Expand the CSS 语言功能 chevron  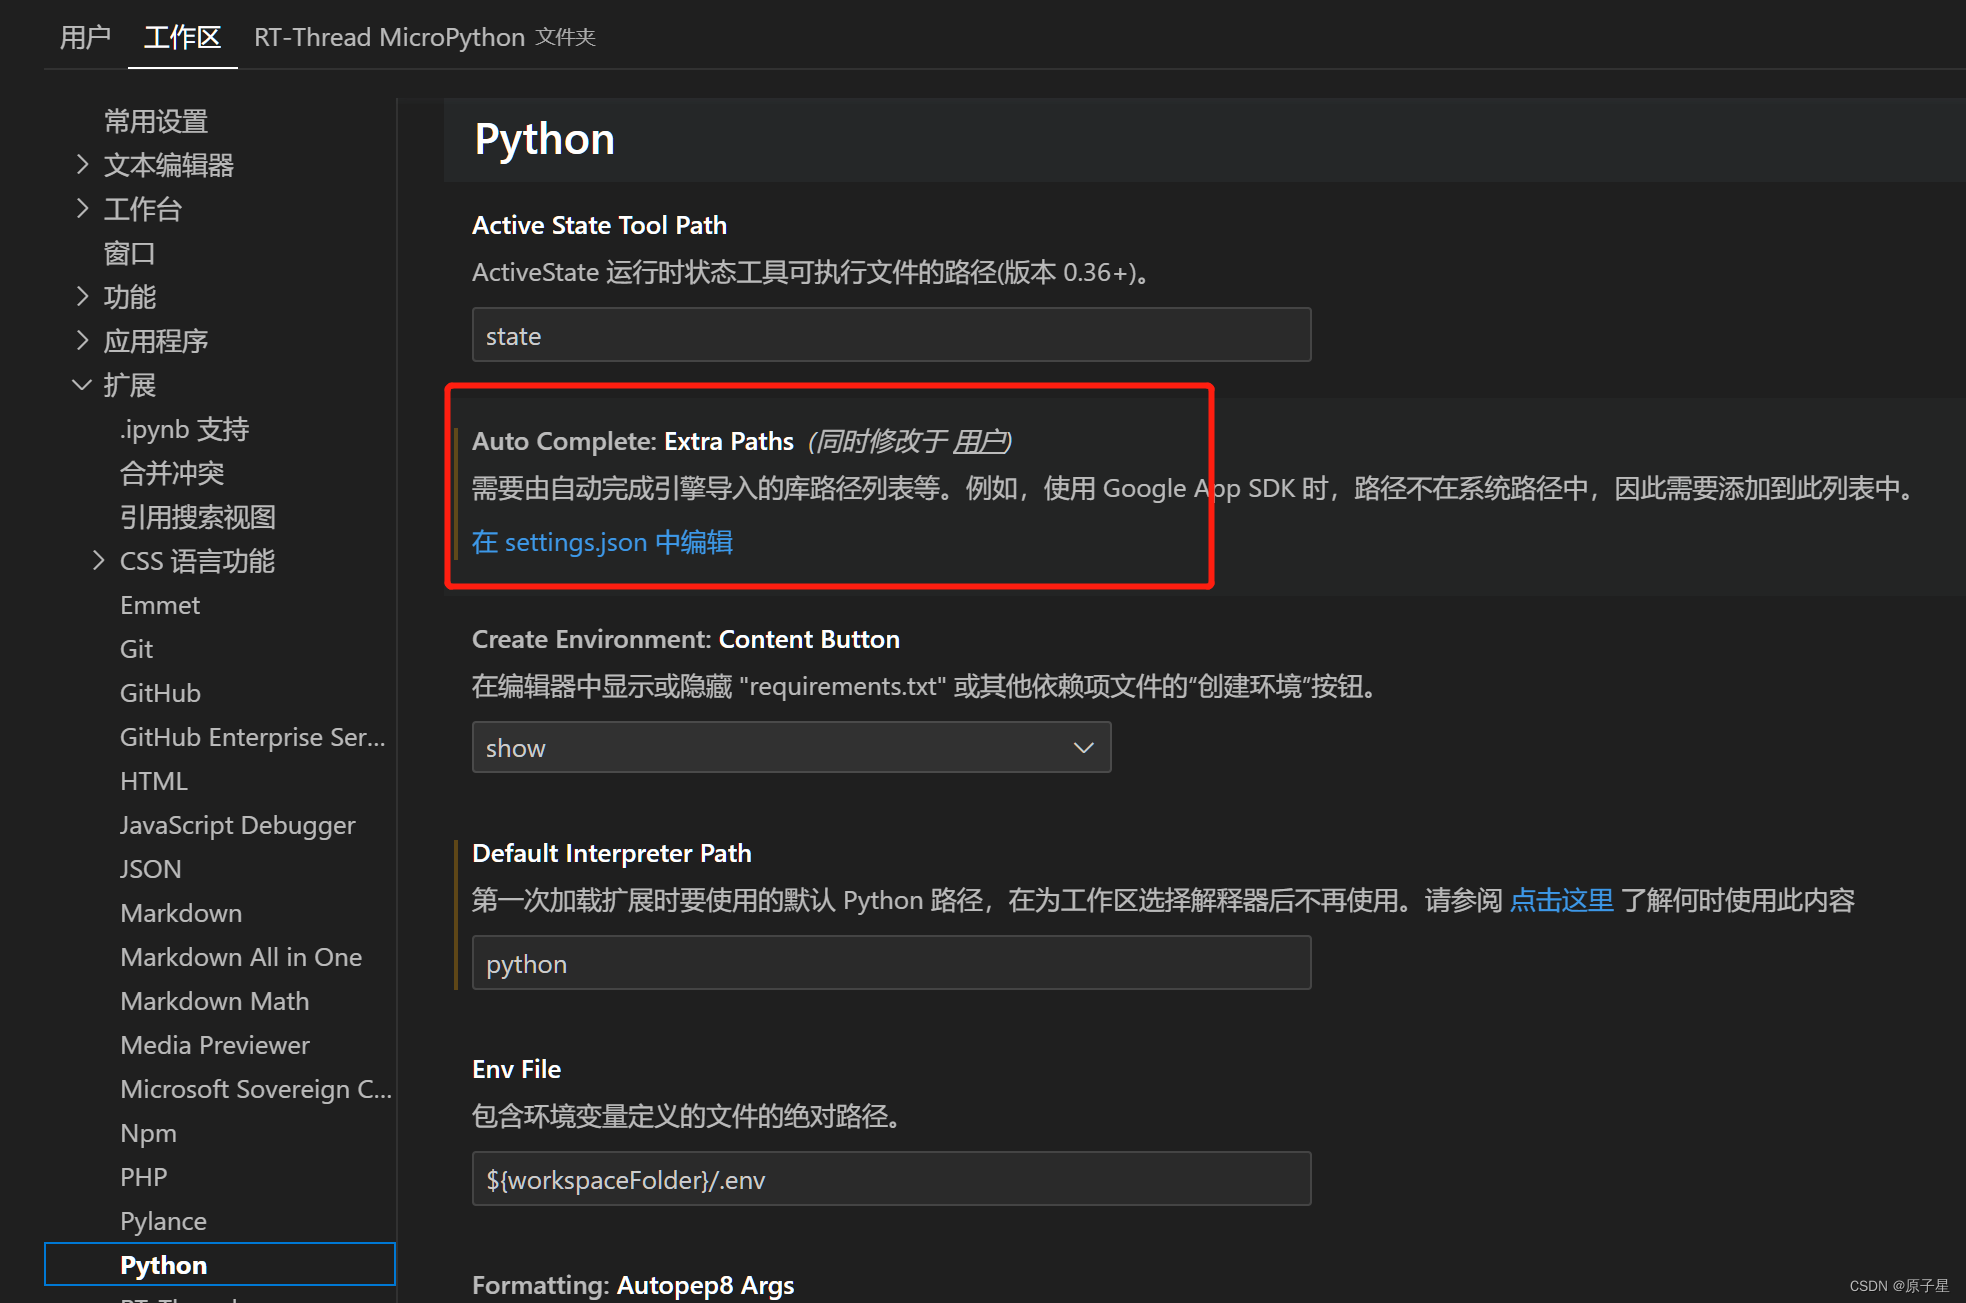tap(98, 561)
